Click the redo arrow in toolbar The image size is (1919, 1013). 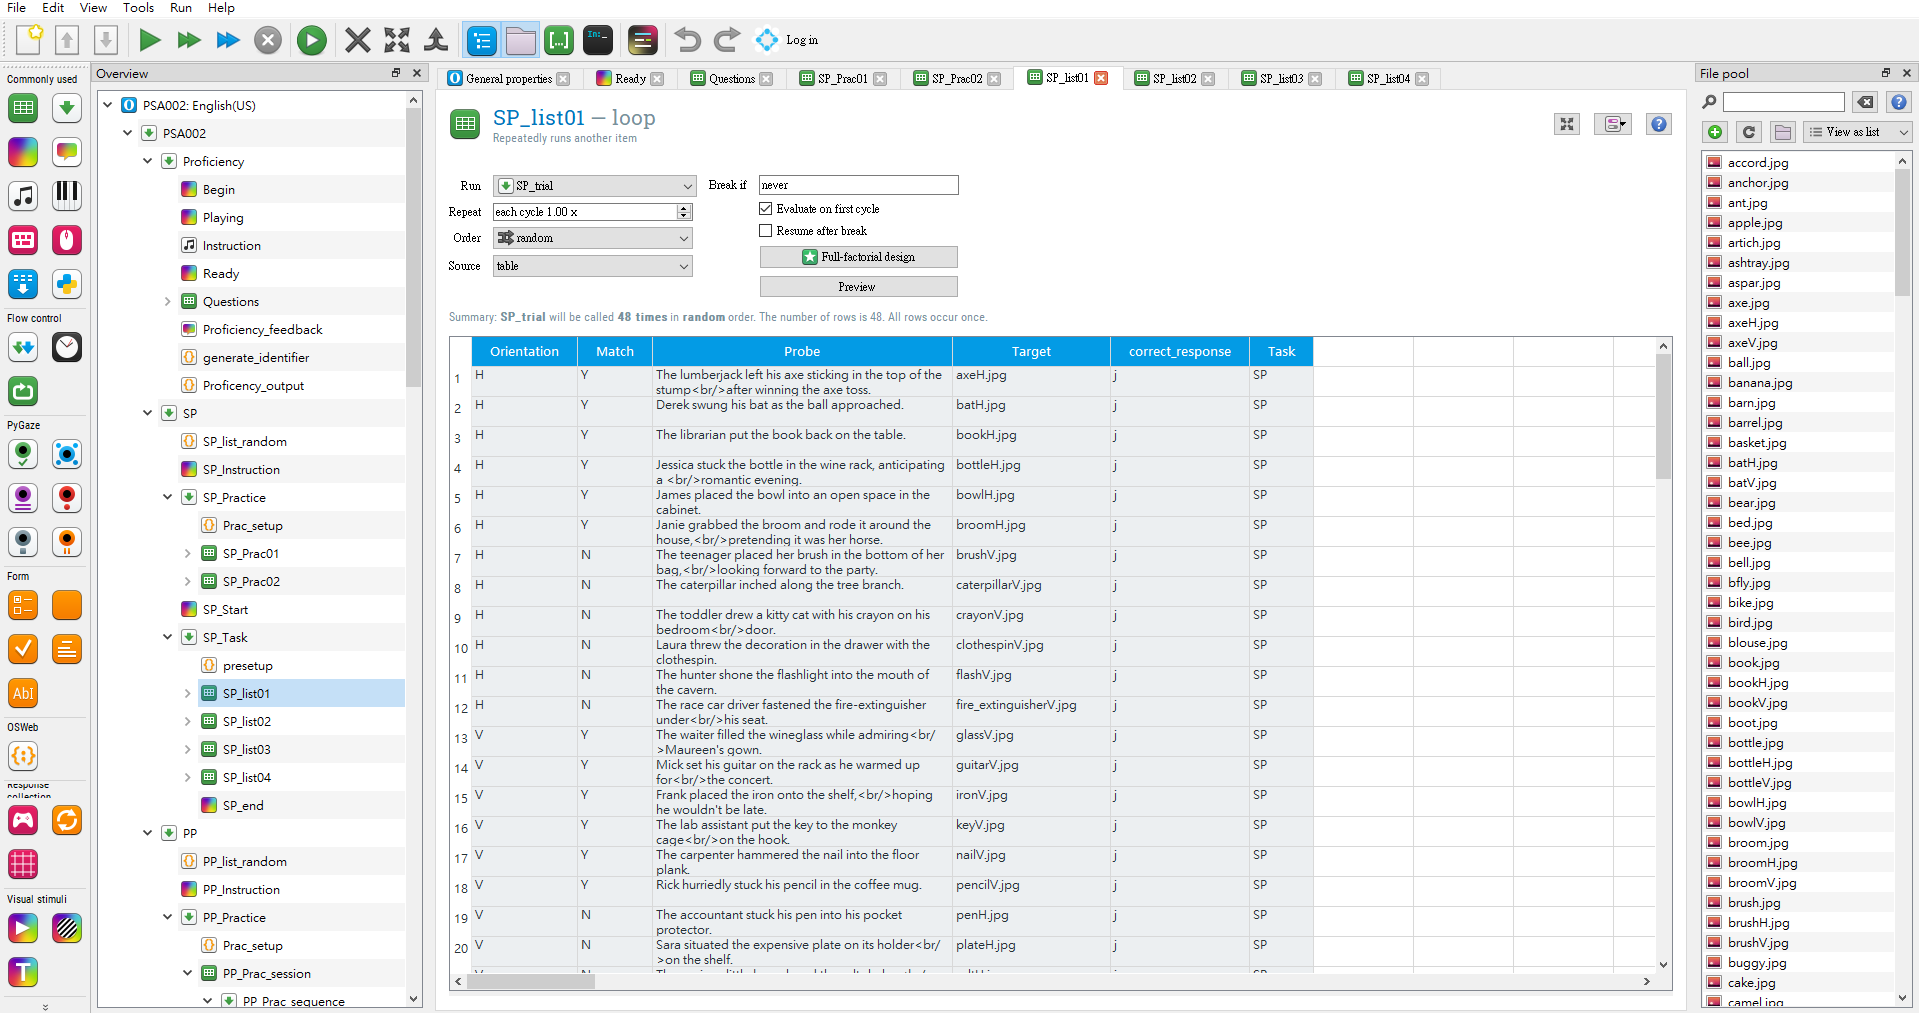pos(727,40)
